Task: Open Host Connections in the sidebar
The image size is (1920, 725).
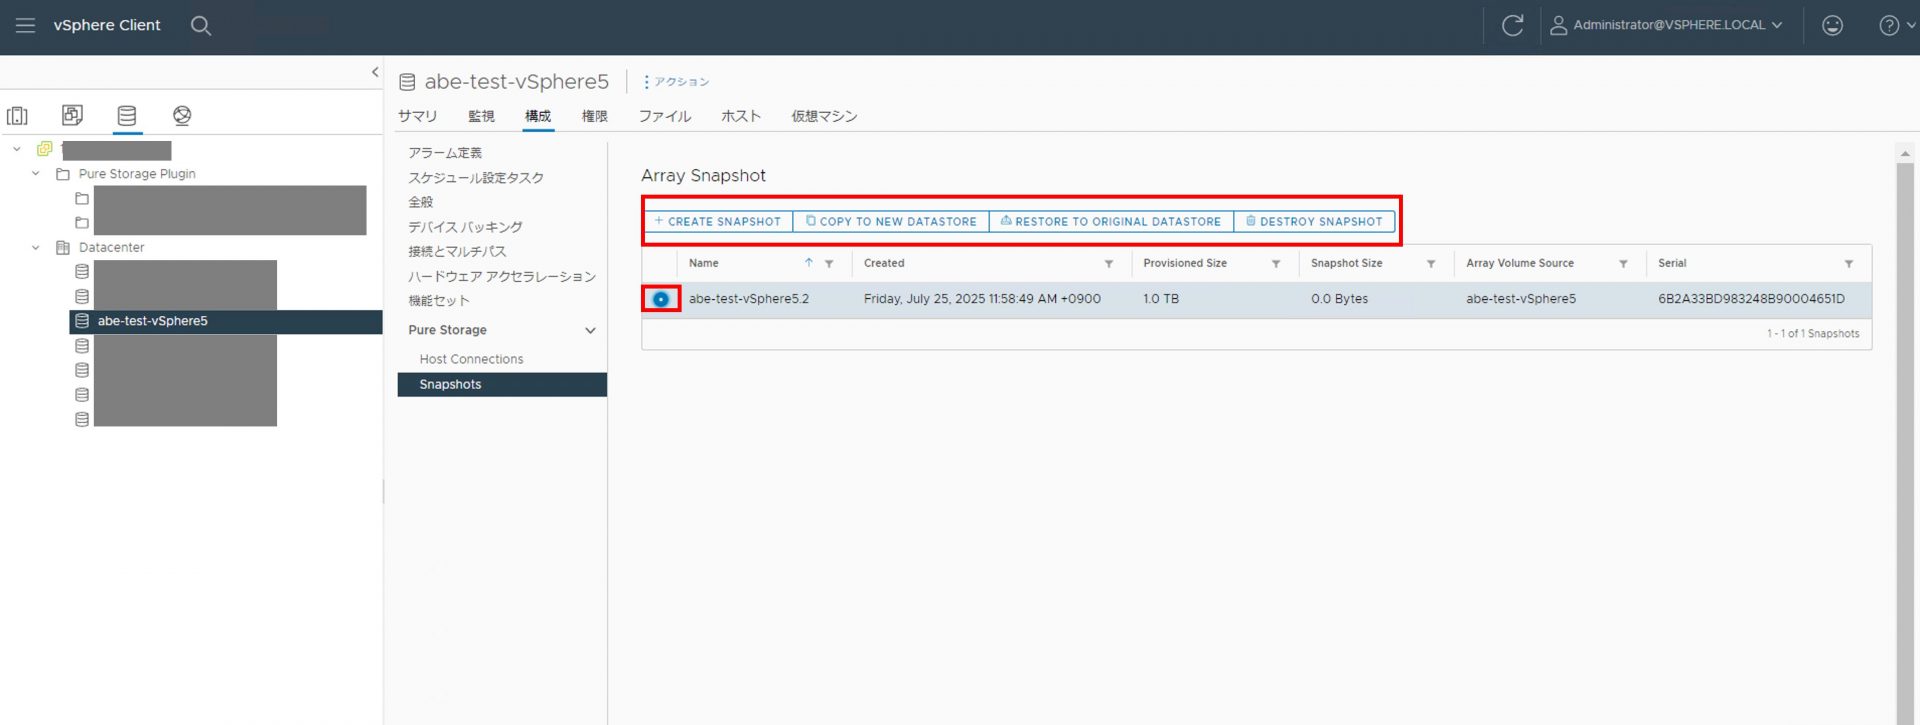Action: [471, 359]
